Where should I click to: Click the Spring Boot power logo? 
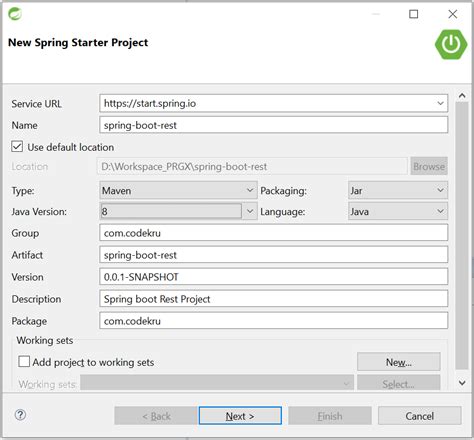click(x=451, y=44)
